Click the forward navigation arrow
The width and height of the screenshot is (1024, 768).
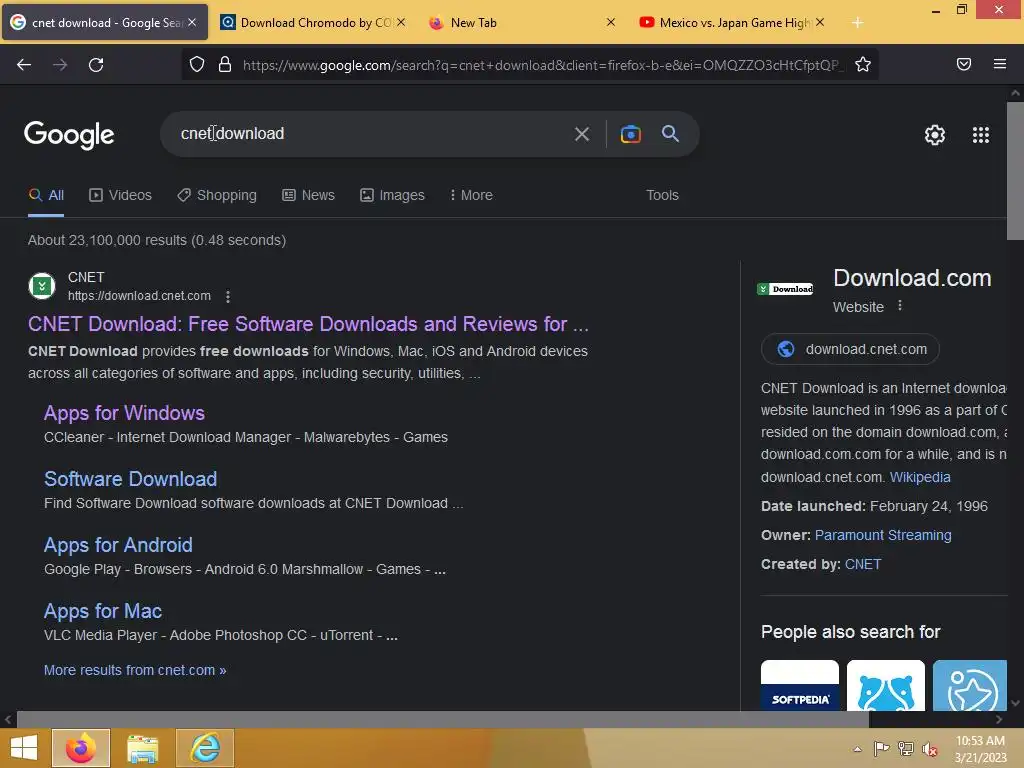[x=60, y=65]
